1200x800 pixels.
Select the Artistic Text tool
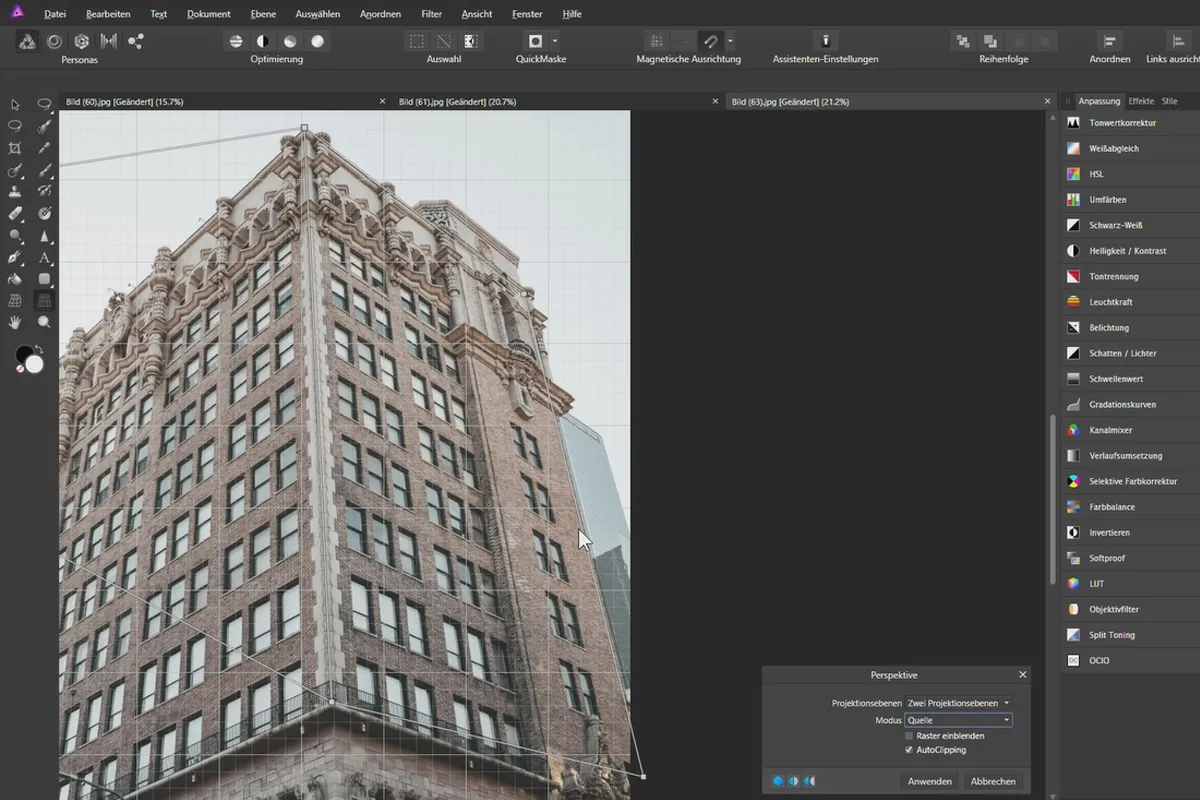44,258
